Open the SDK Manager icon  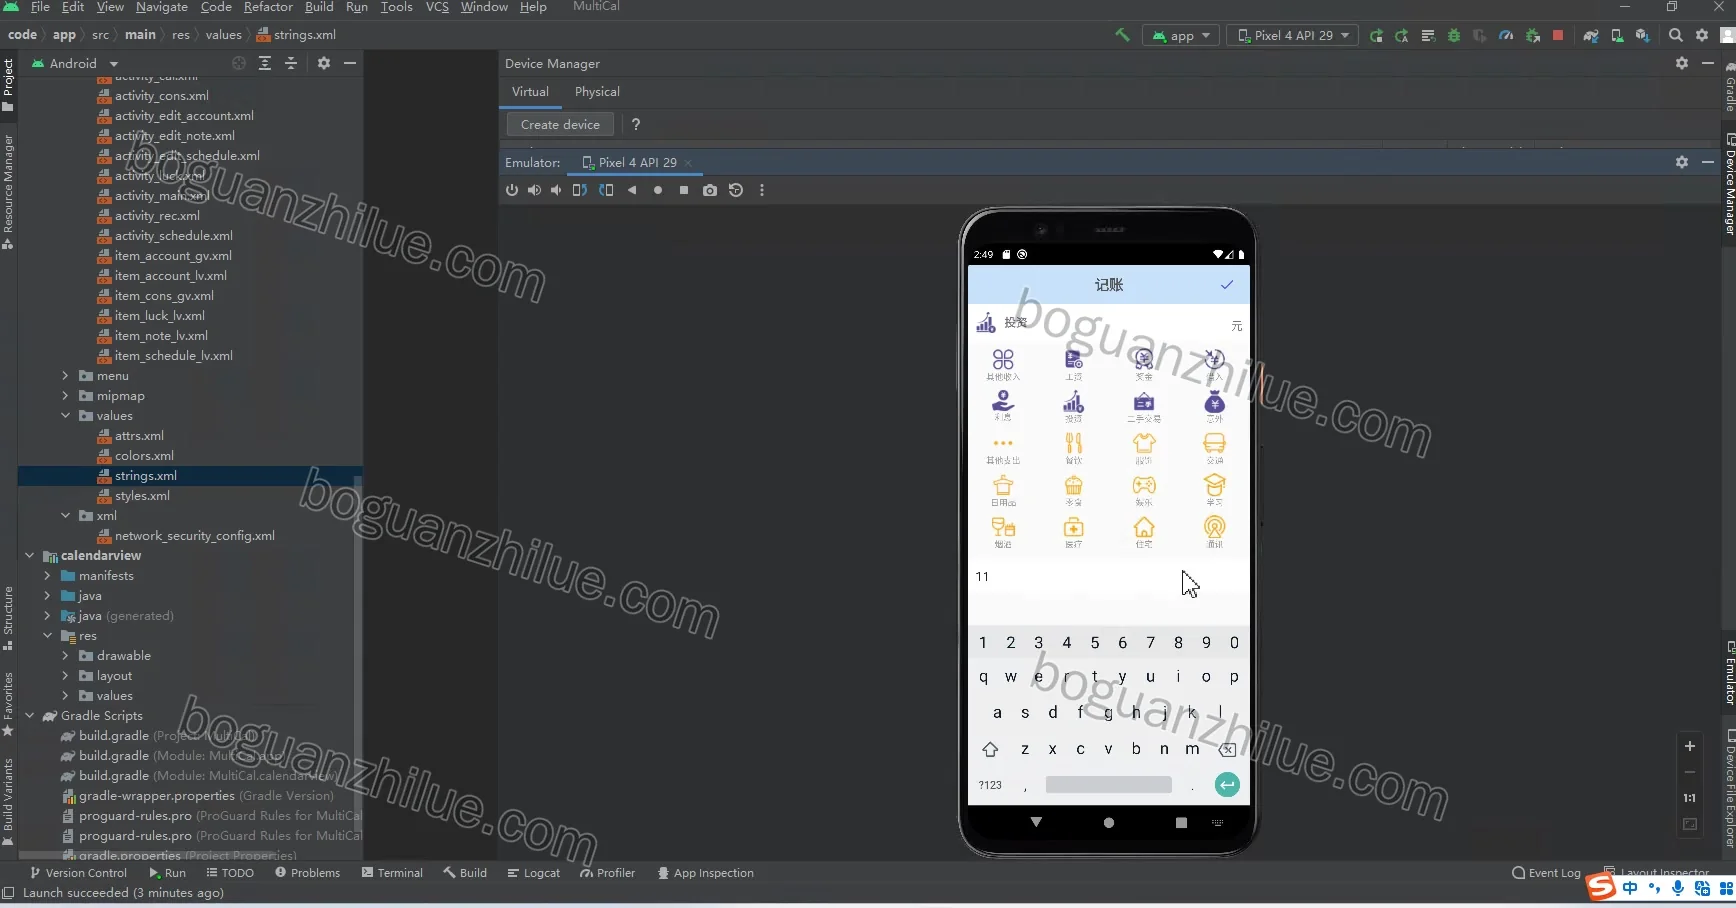point(1642,35)
